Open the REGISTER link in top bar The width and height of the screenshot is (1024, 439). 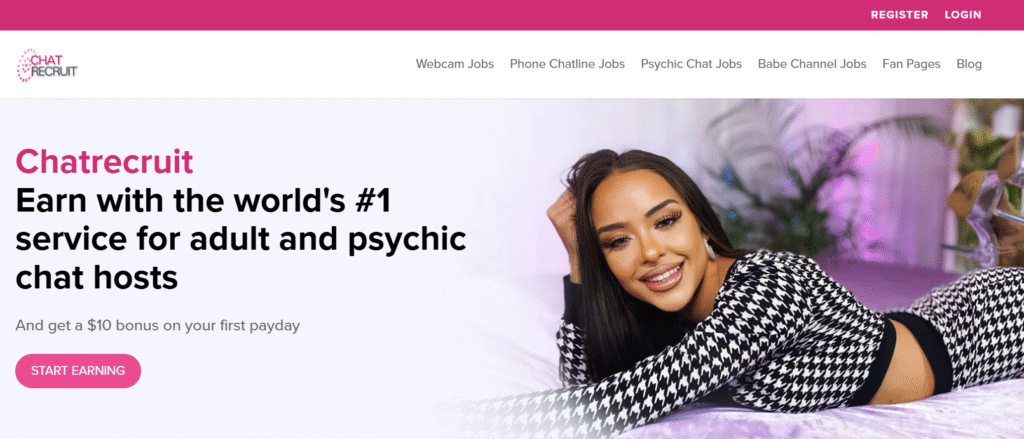point(899,15)
